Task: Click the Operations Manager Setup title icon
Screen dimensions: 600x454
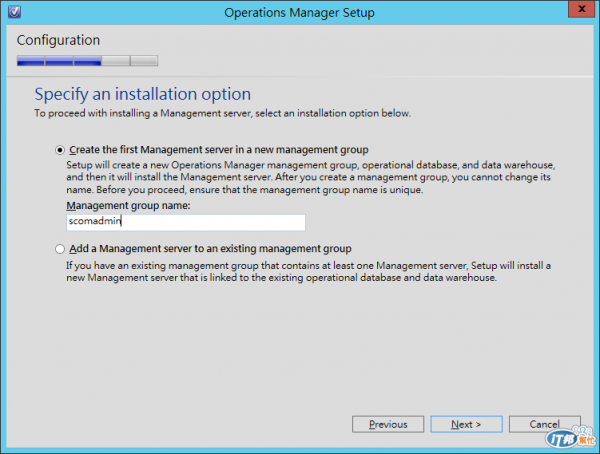Action: [14, 12]
